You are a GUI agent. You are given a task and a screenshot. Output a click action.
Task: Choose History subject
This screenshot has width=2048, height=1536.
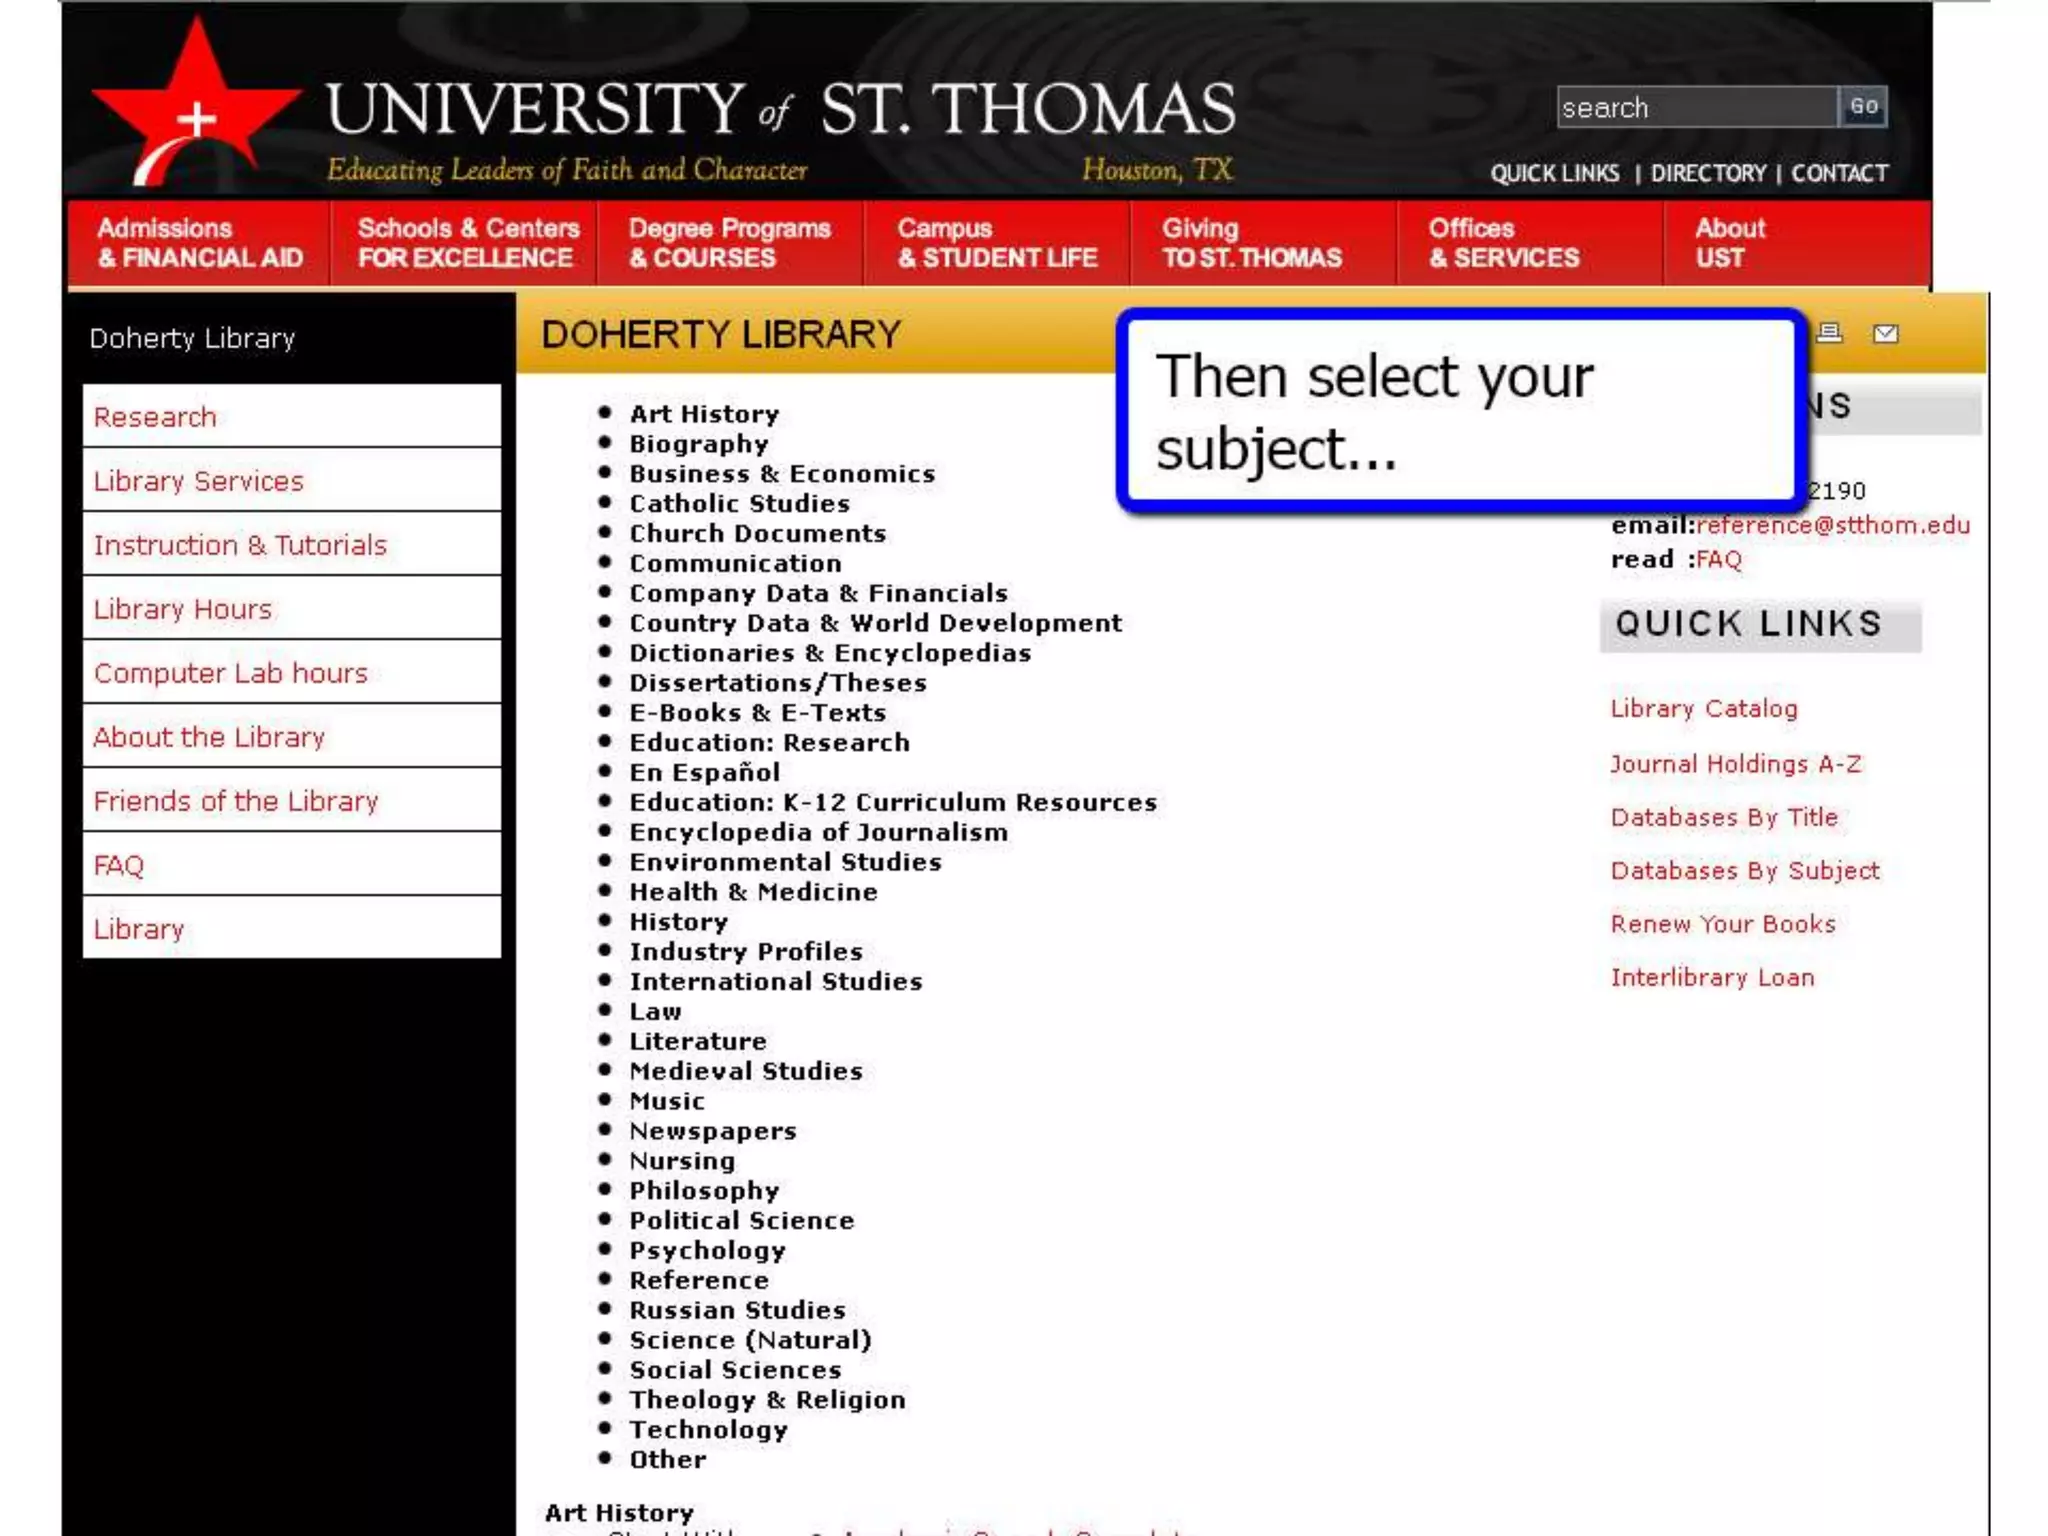(x=678, y=922)
